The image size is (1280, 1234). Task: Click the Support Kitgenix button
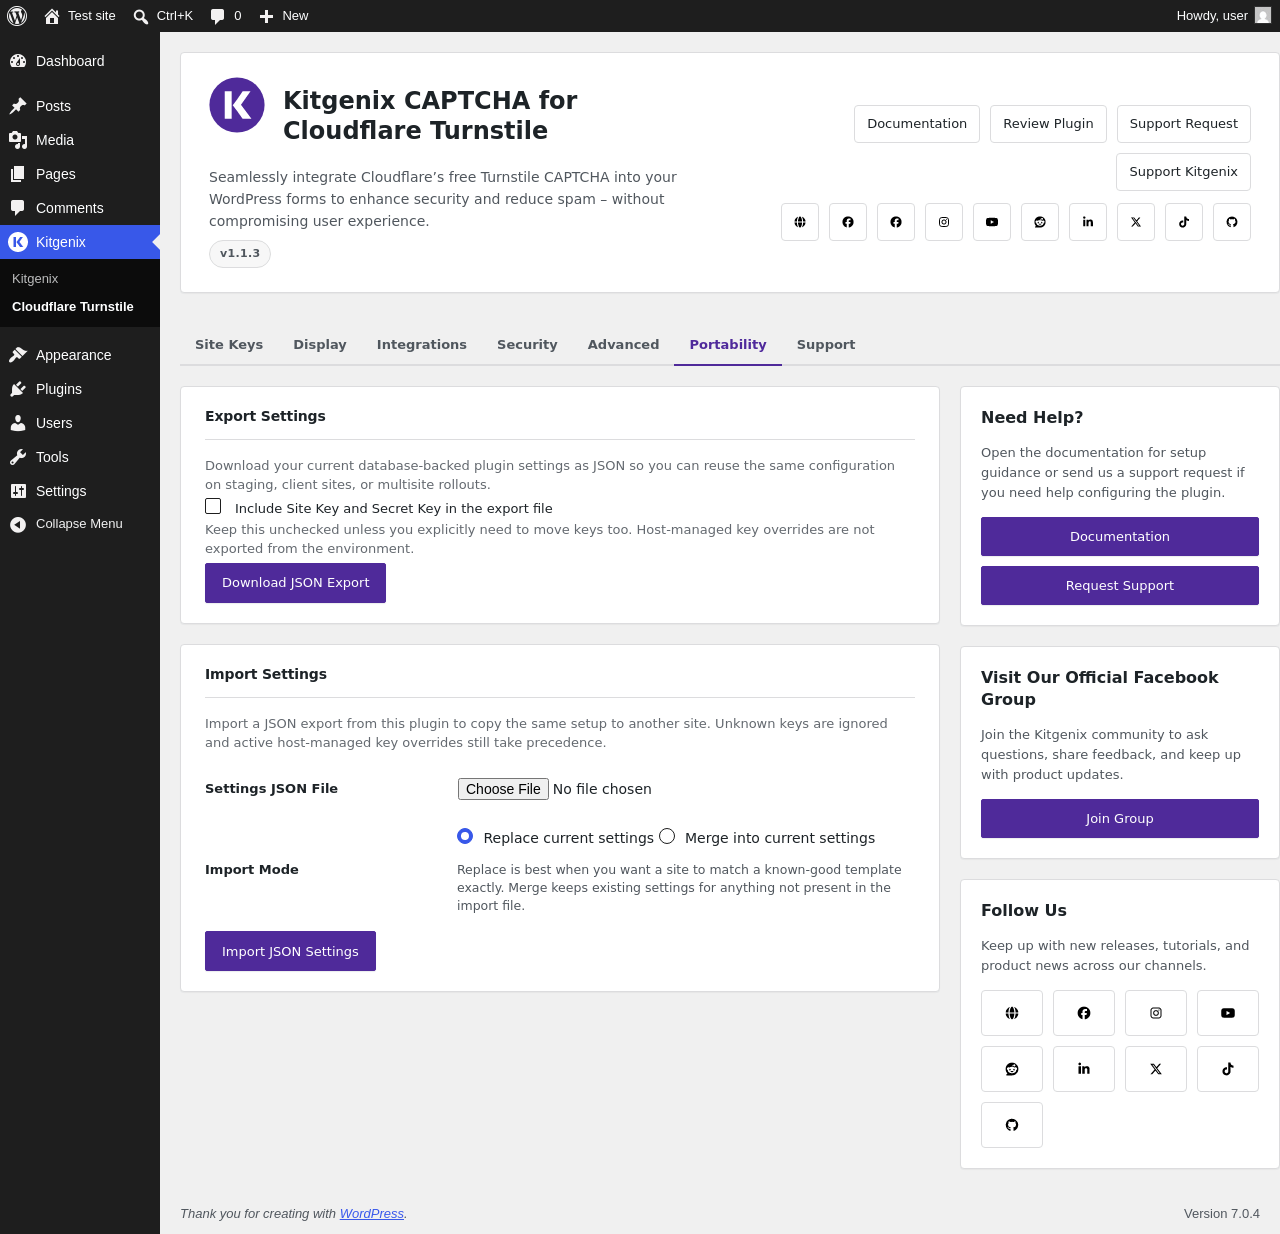1184,172
